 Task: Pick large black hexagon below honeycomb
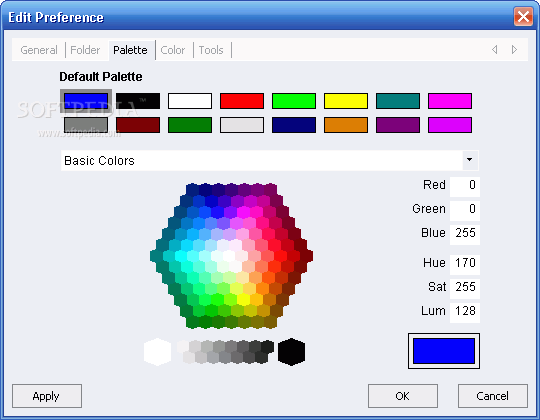coord(291,352)
